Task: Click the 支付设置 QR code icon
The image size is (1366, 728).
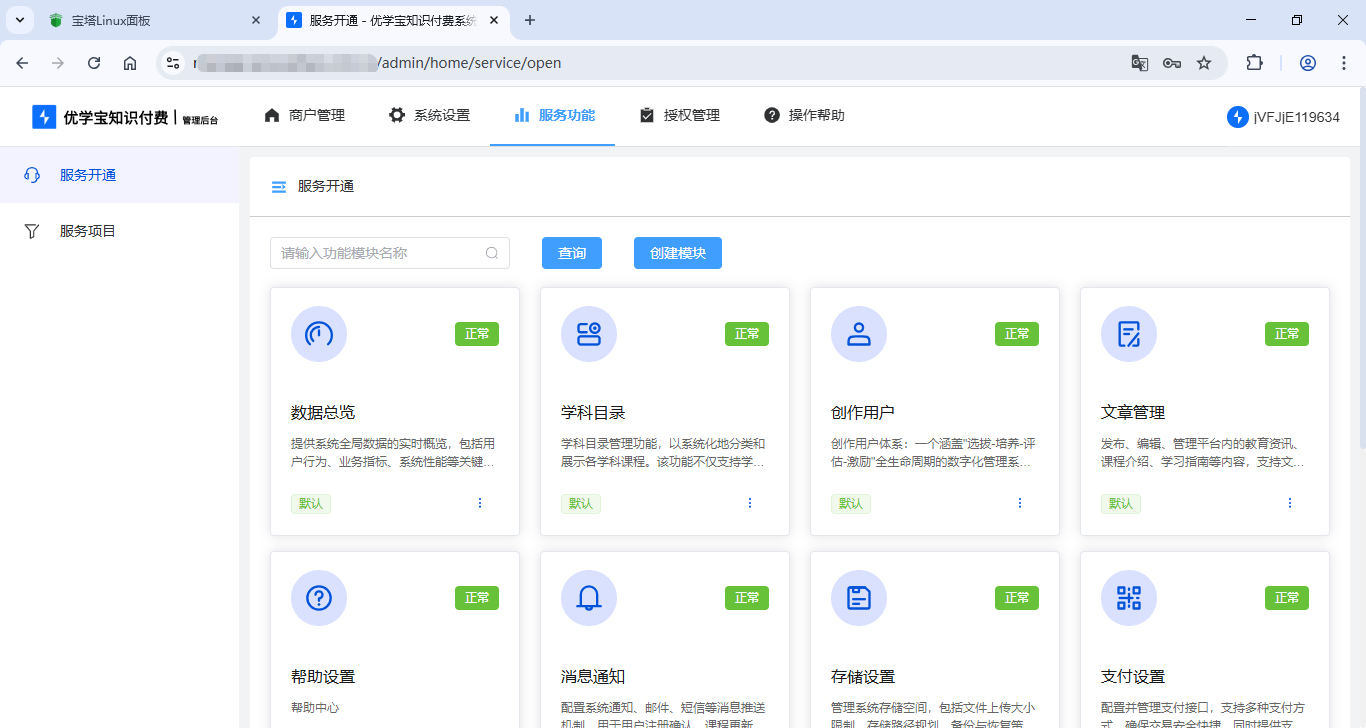Action: click(x=1128, y=598)
